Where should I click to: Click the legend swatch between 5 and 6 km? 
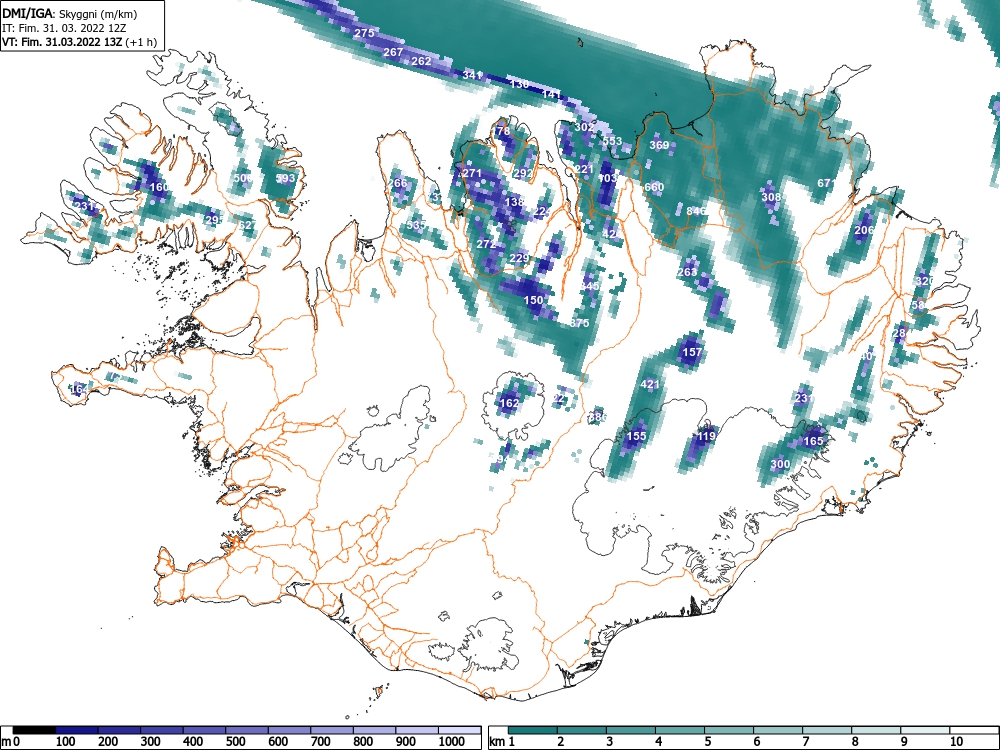[729, 730]
